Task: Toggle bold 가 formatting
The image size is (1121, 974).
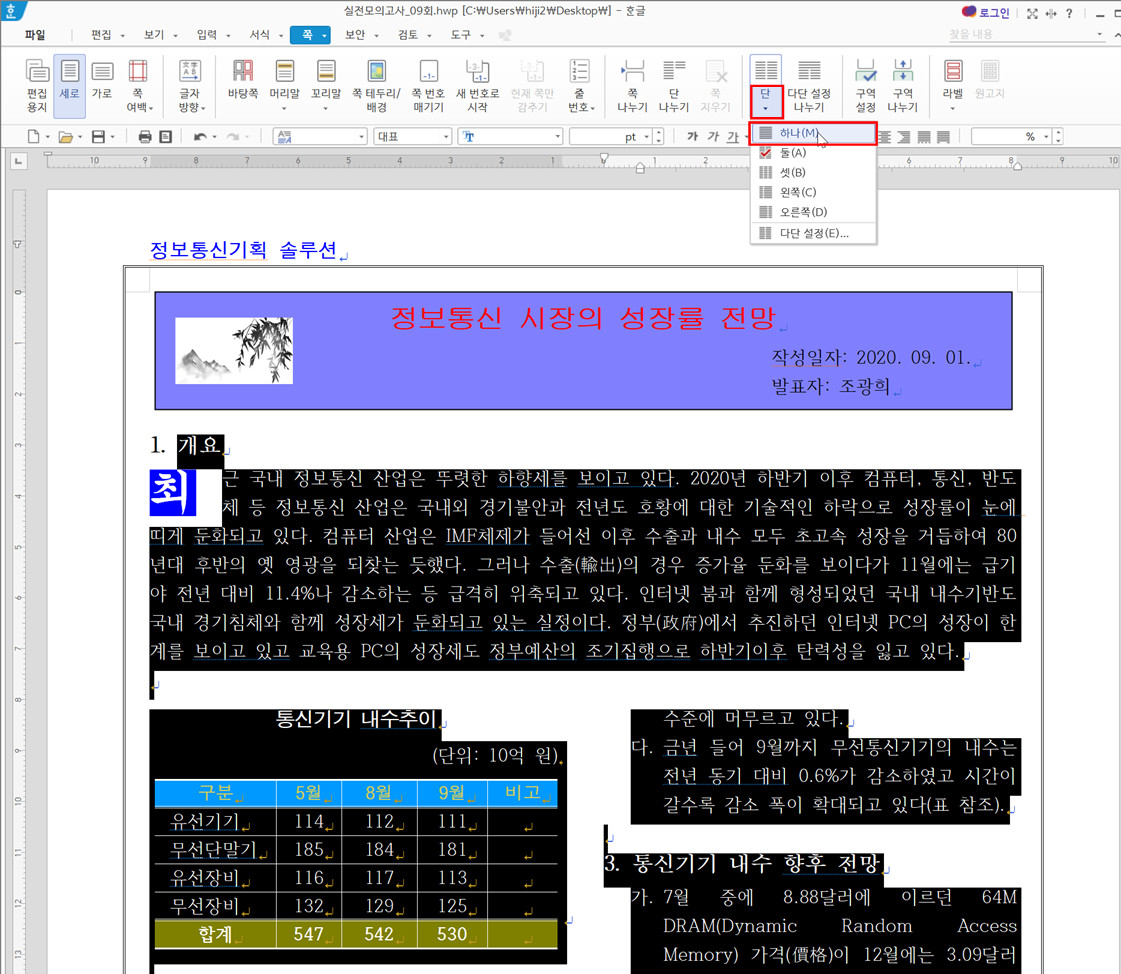Action: 692,137
